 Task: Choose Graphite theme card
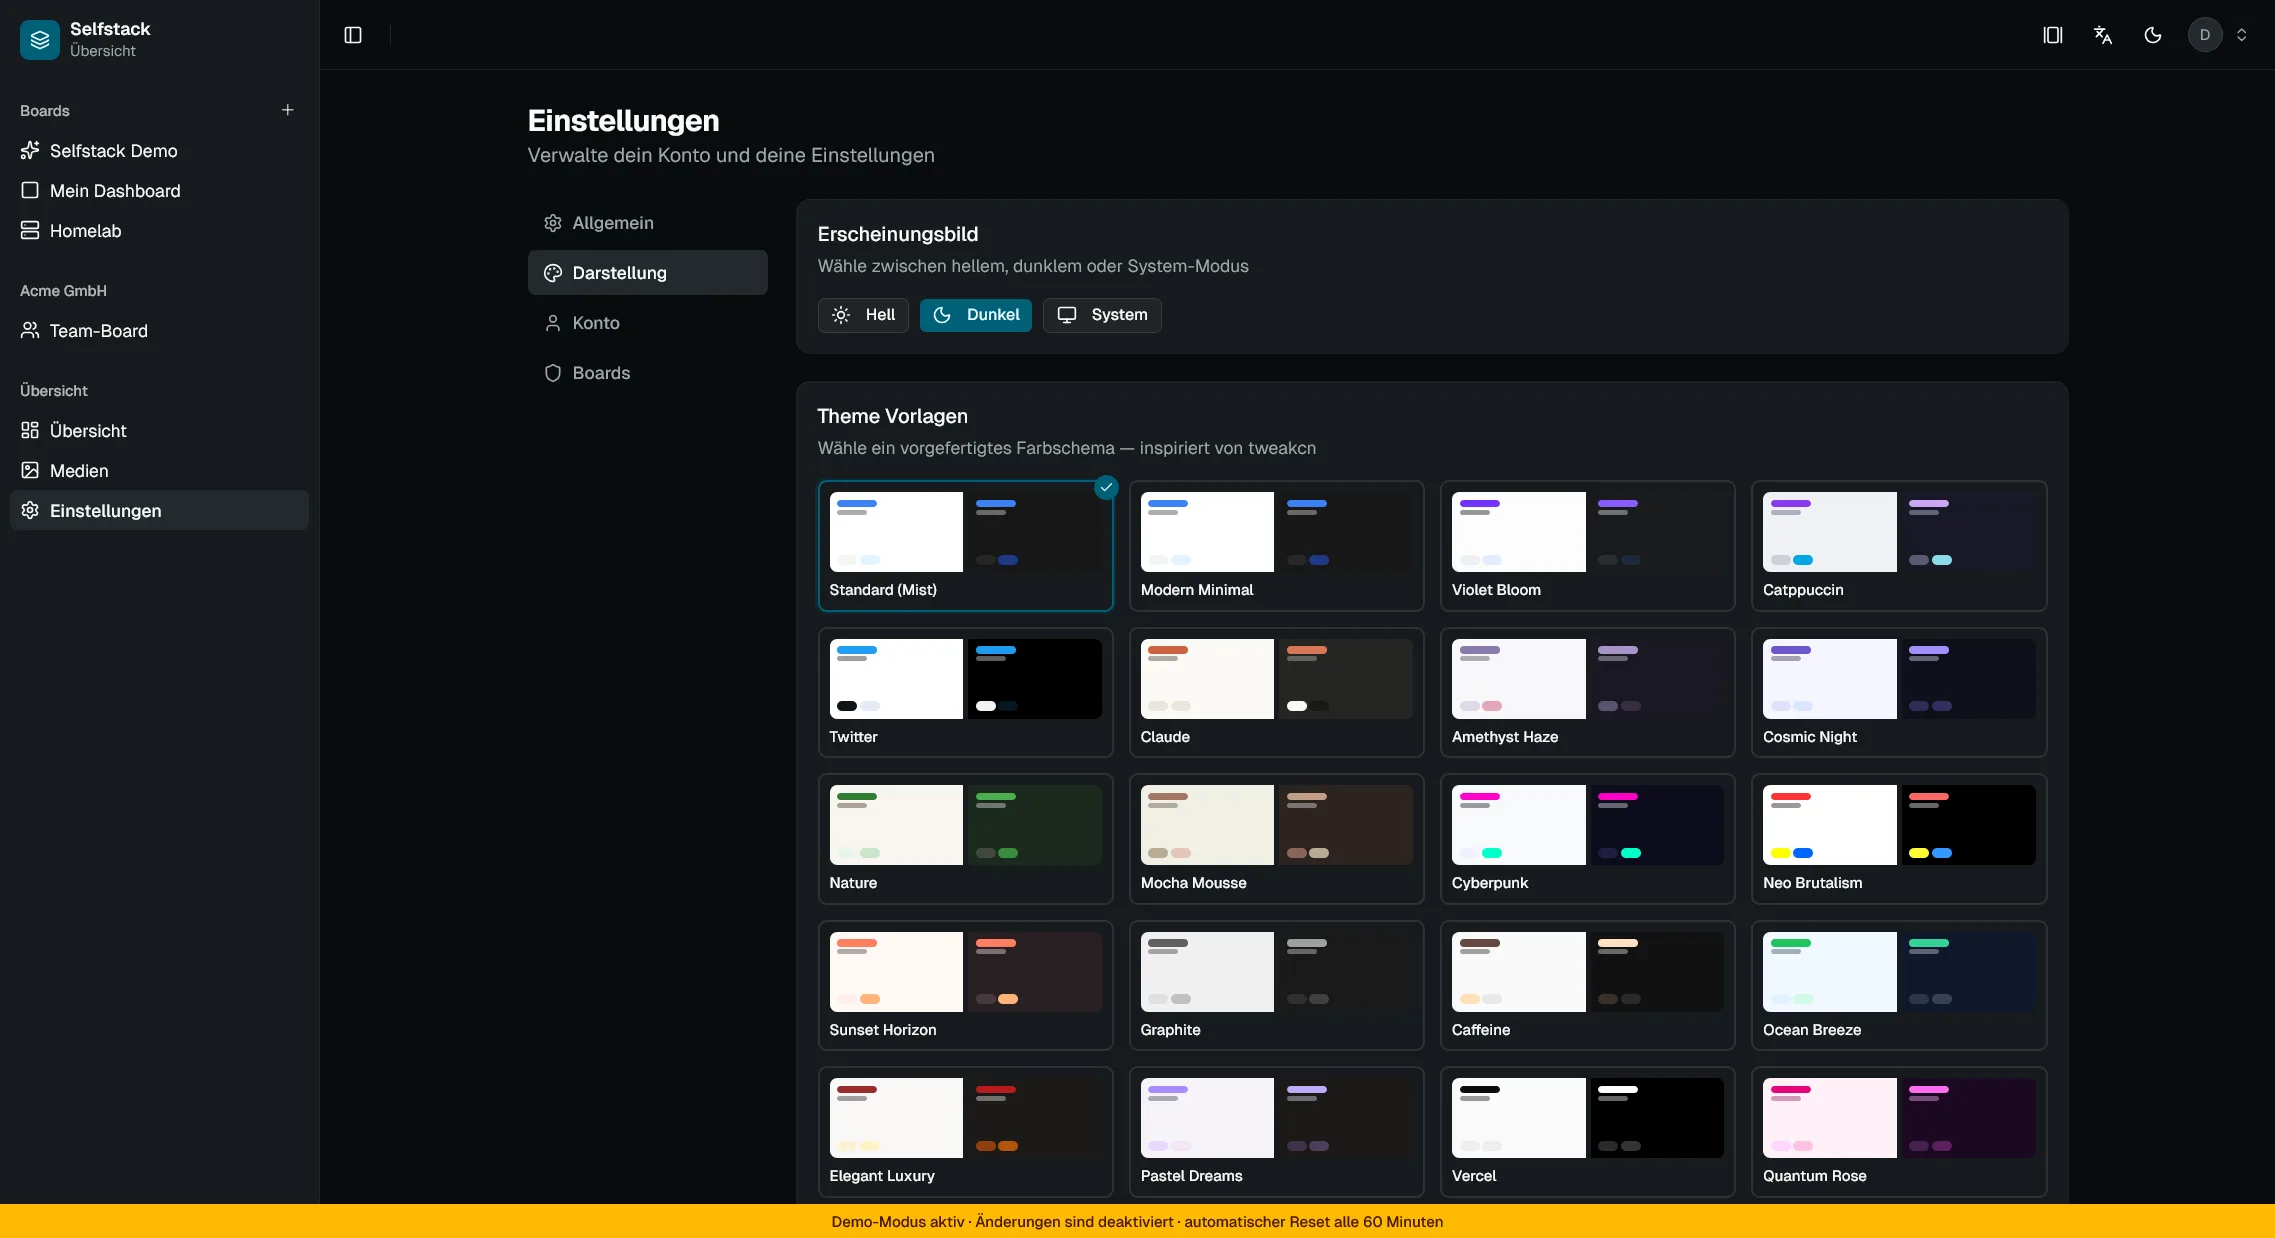pyautogui.click(x=1277, y=986)
